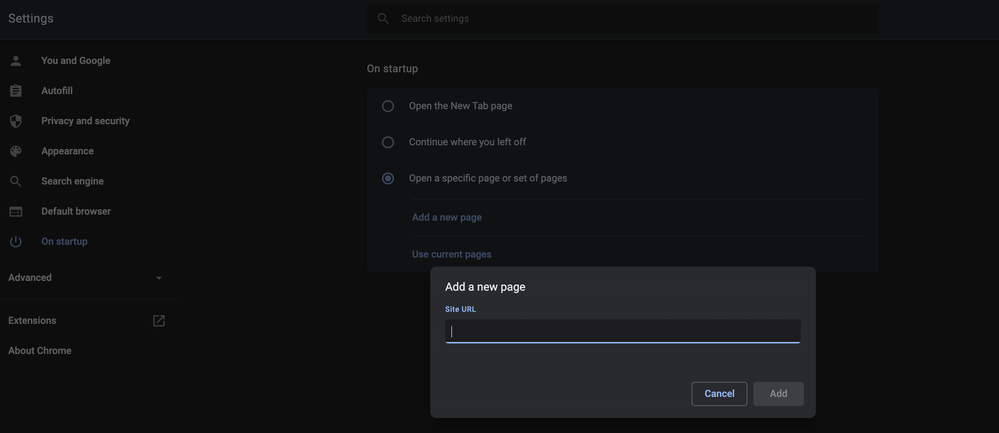Select Open a specific page radio
Screen dimensions: 999x433
click(x=387, y=178)
